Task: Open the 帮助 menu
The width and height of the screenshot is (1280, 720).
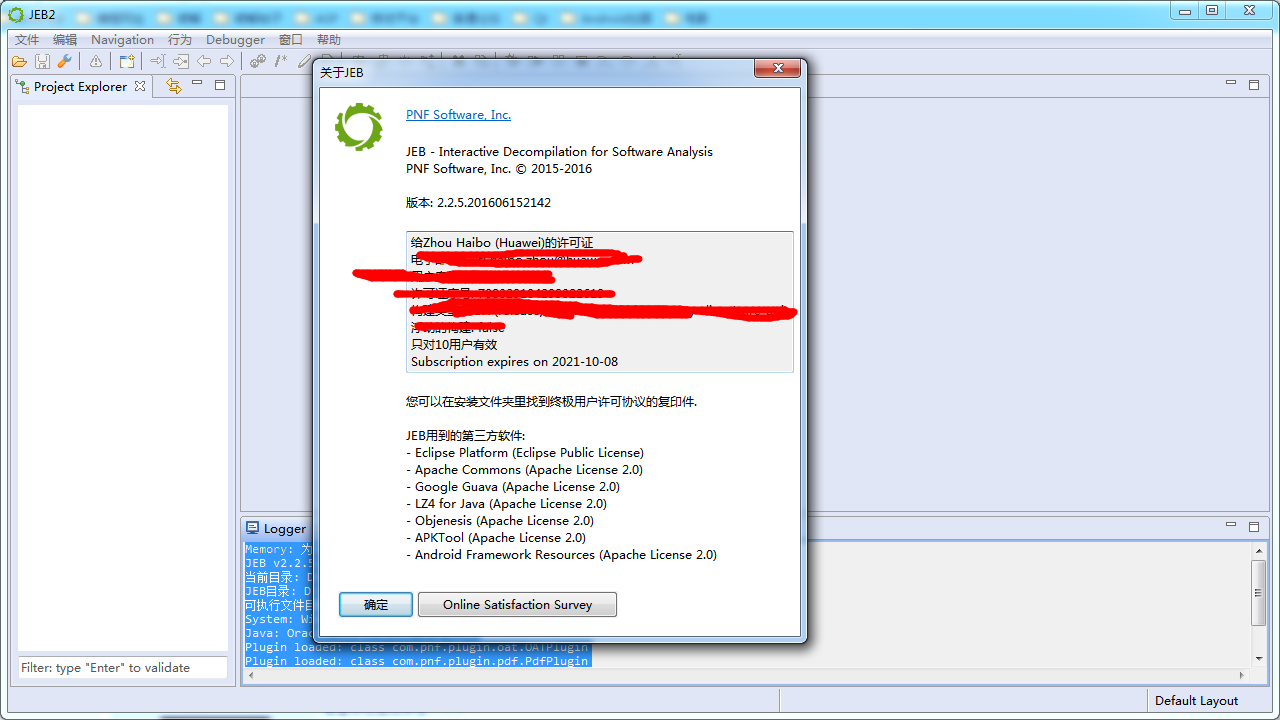Action: [x=329, y=40]
